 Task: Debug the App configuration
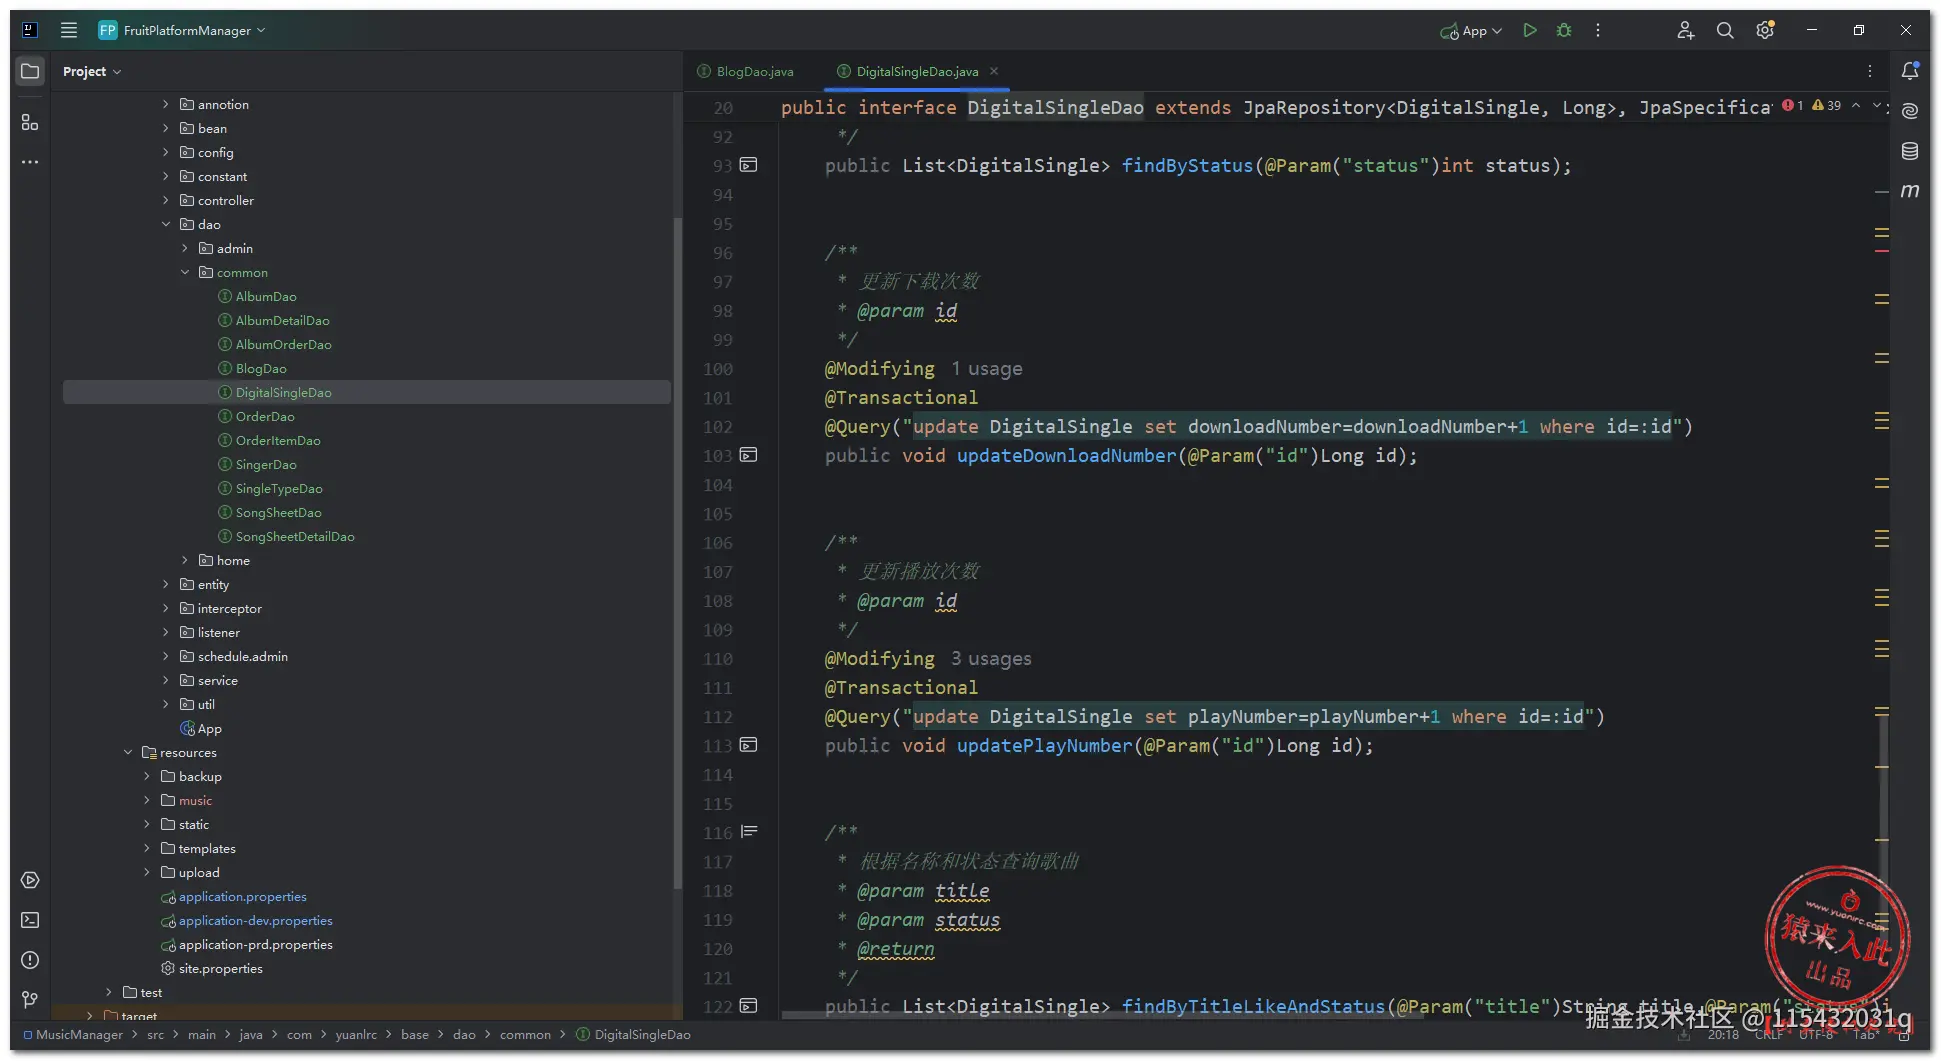(x=1564, y=30)
